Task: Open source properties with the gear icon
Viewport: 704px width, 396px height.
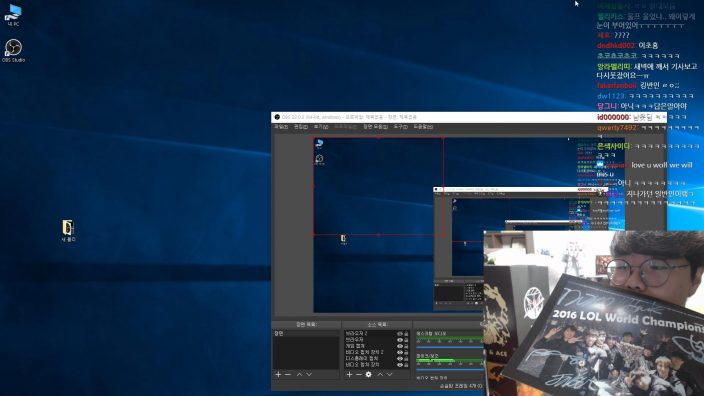Action: tap(368, 374)
